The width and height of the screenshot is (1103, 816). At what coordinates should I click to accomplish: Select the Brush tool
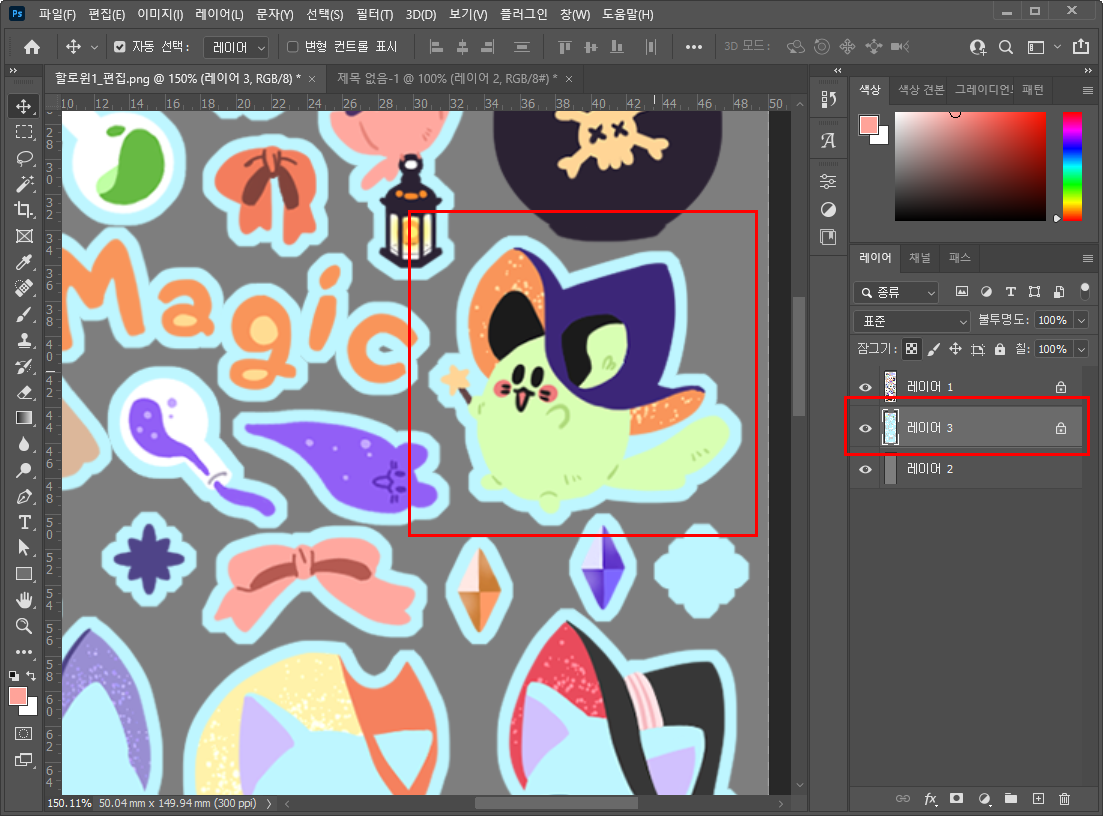pos(24,314)
